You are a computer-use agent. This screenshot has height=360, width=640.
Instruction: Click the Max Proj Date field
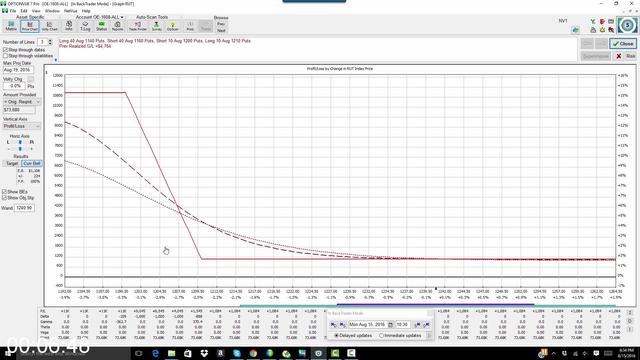pyautogui.click(x=18, y=70)
